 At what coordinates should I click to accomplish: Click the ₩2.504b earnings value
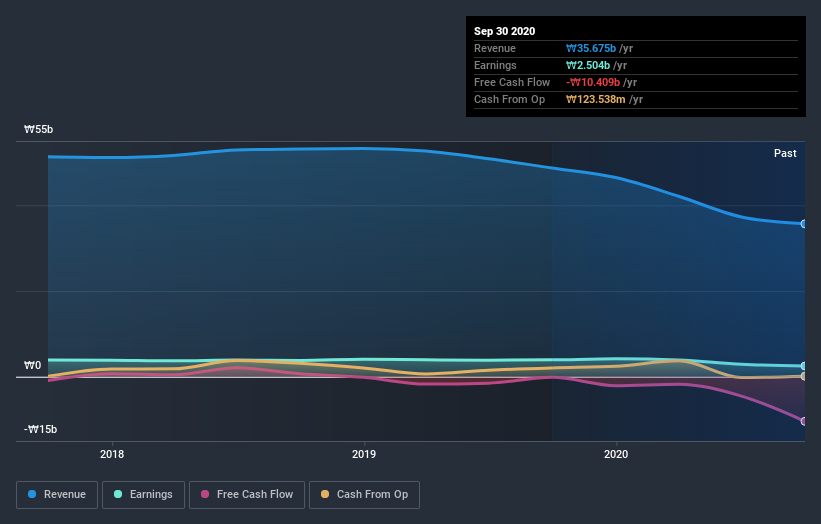coord(587,65)
